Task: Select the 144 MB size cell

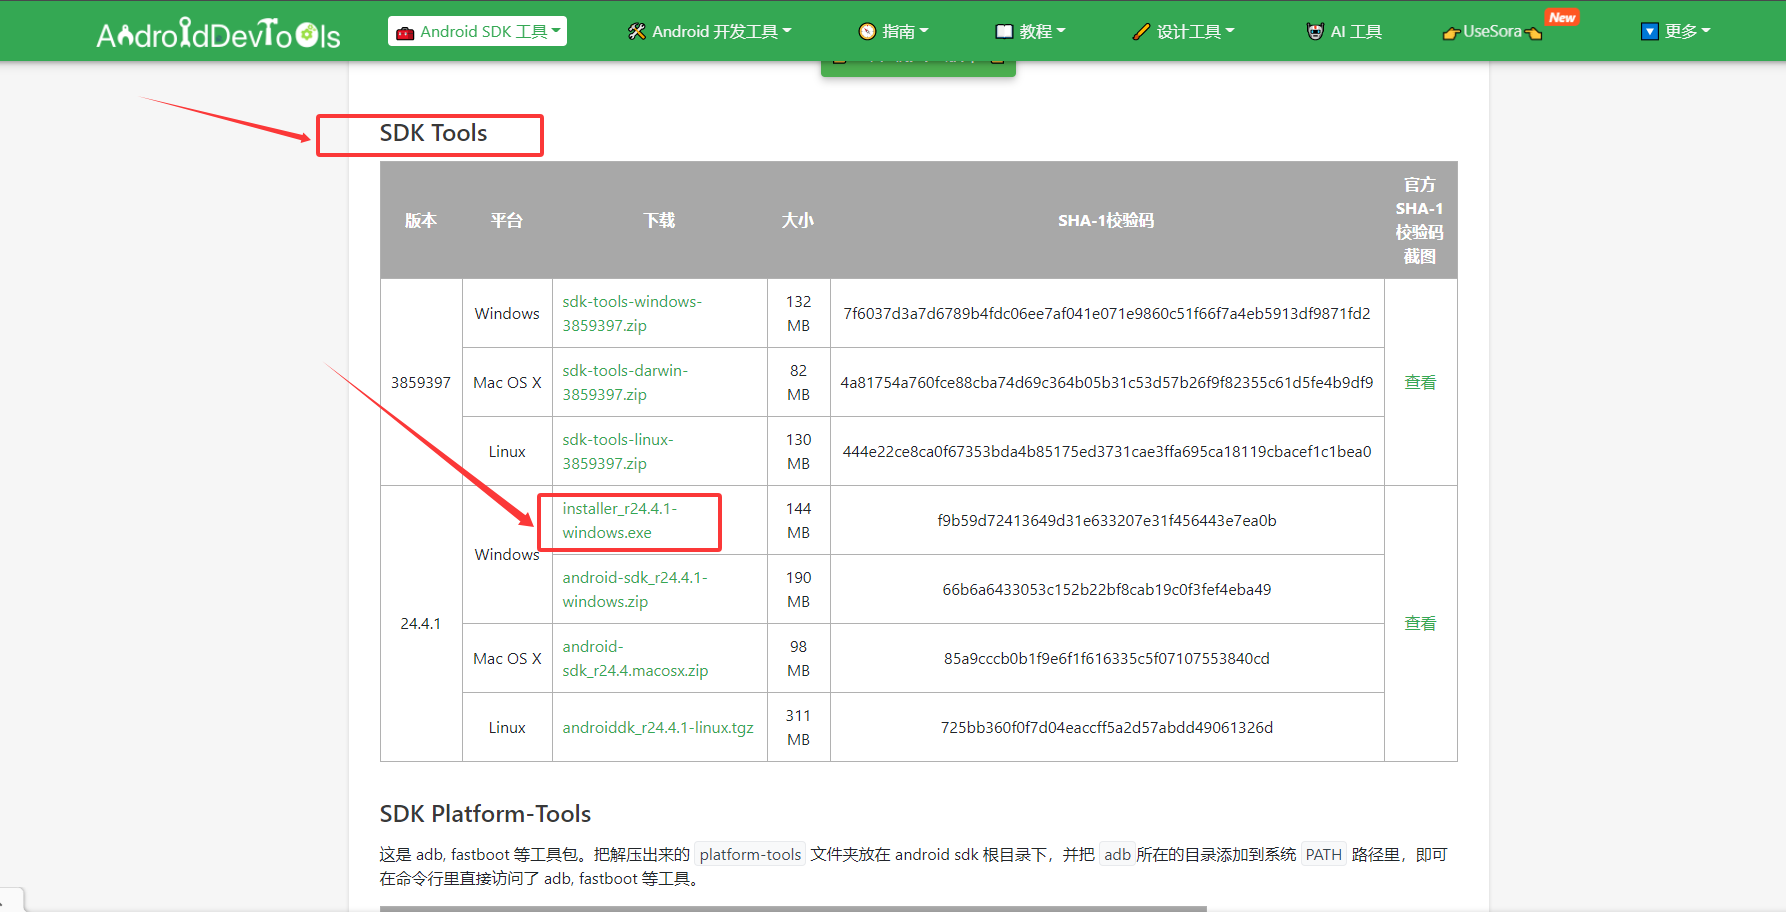Action: 798,520
